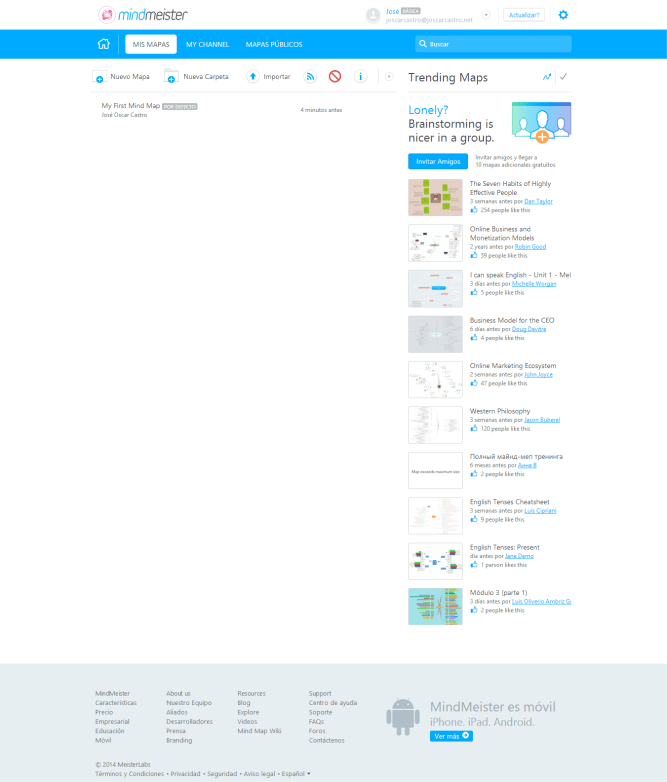Click the Invitar Amigos button
This screenshot has width=667, height=782.
438,162
